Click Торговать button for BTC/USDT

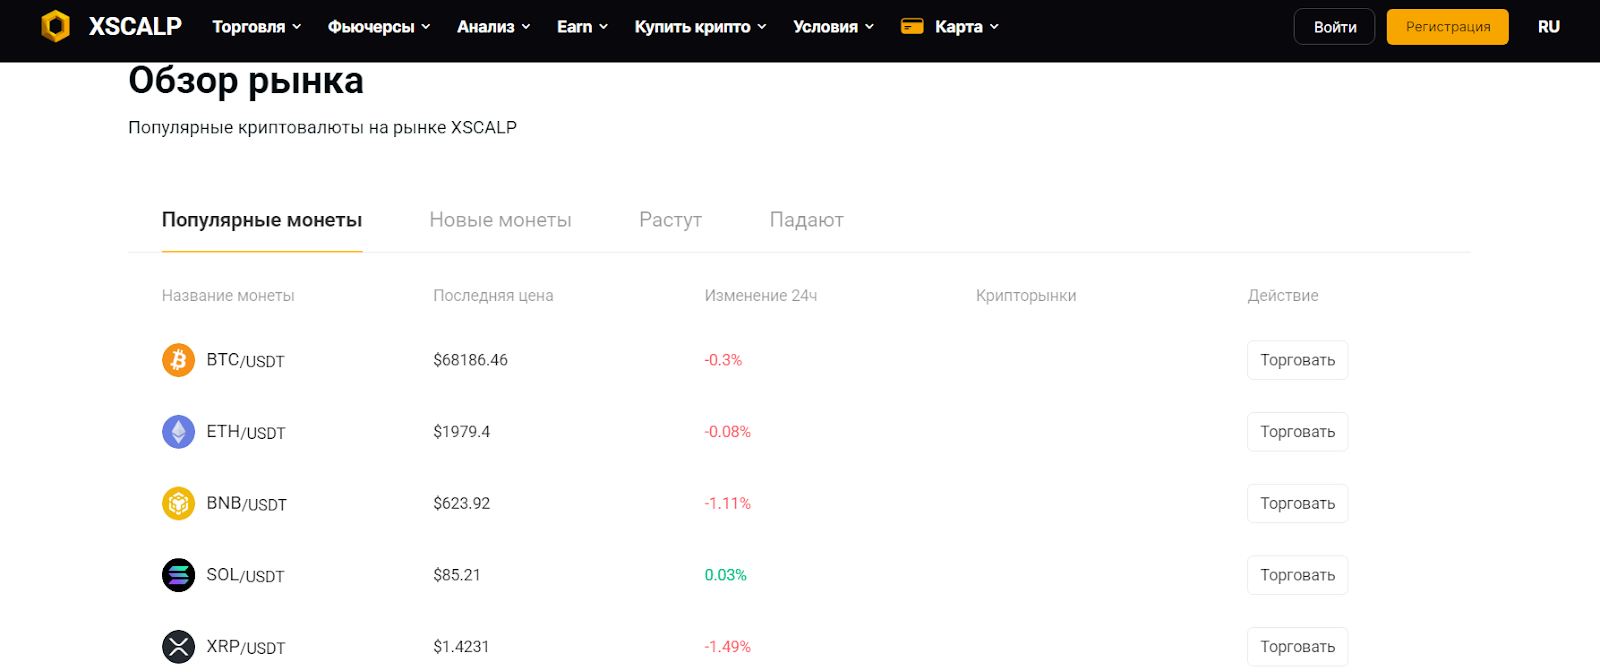[1297, 360]
